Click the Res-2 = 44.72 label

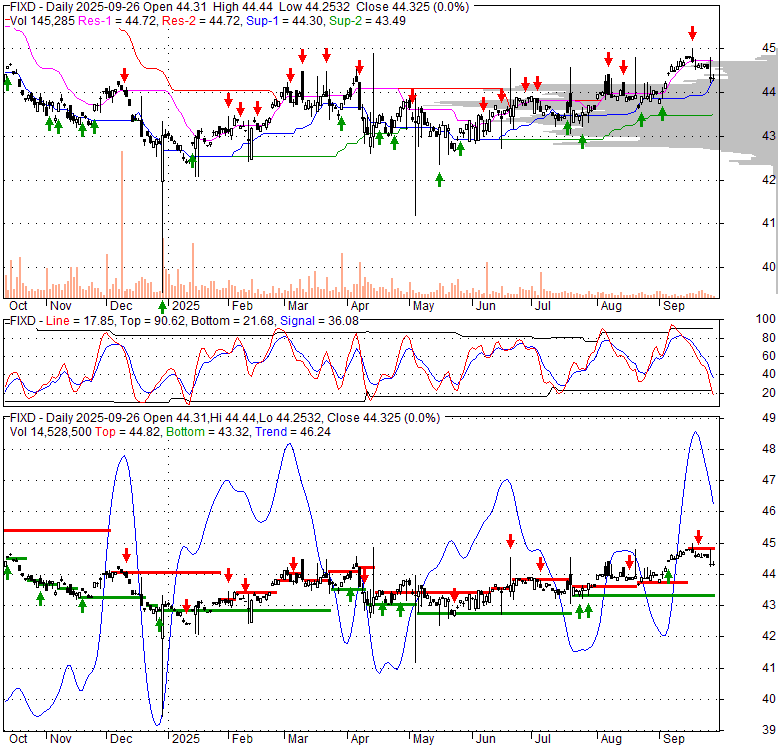point(201,21)
